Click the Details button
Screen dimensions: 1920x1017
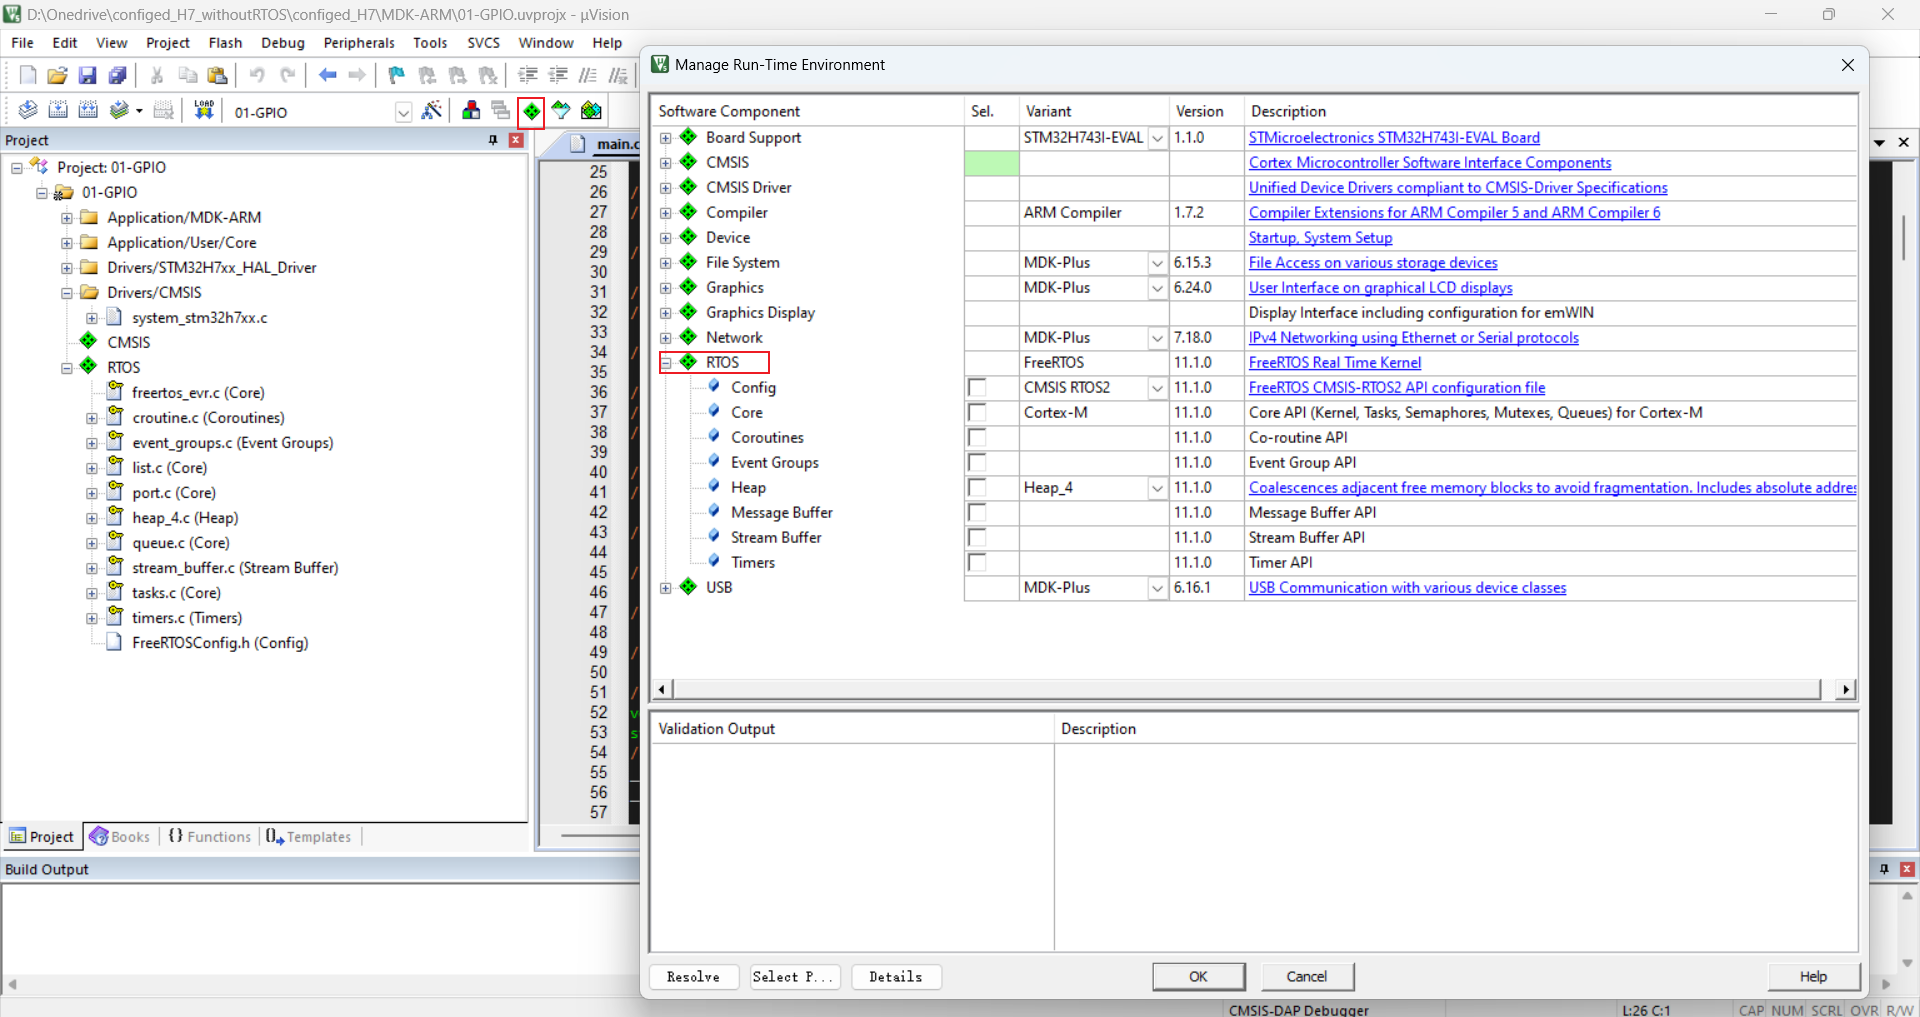pos(896,977)
